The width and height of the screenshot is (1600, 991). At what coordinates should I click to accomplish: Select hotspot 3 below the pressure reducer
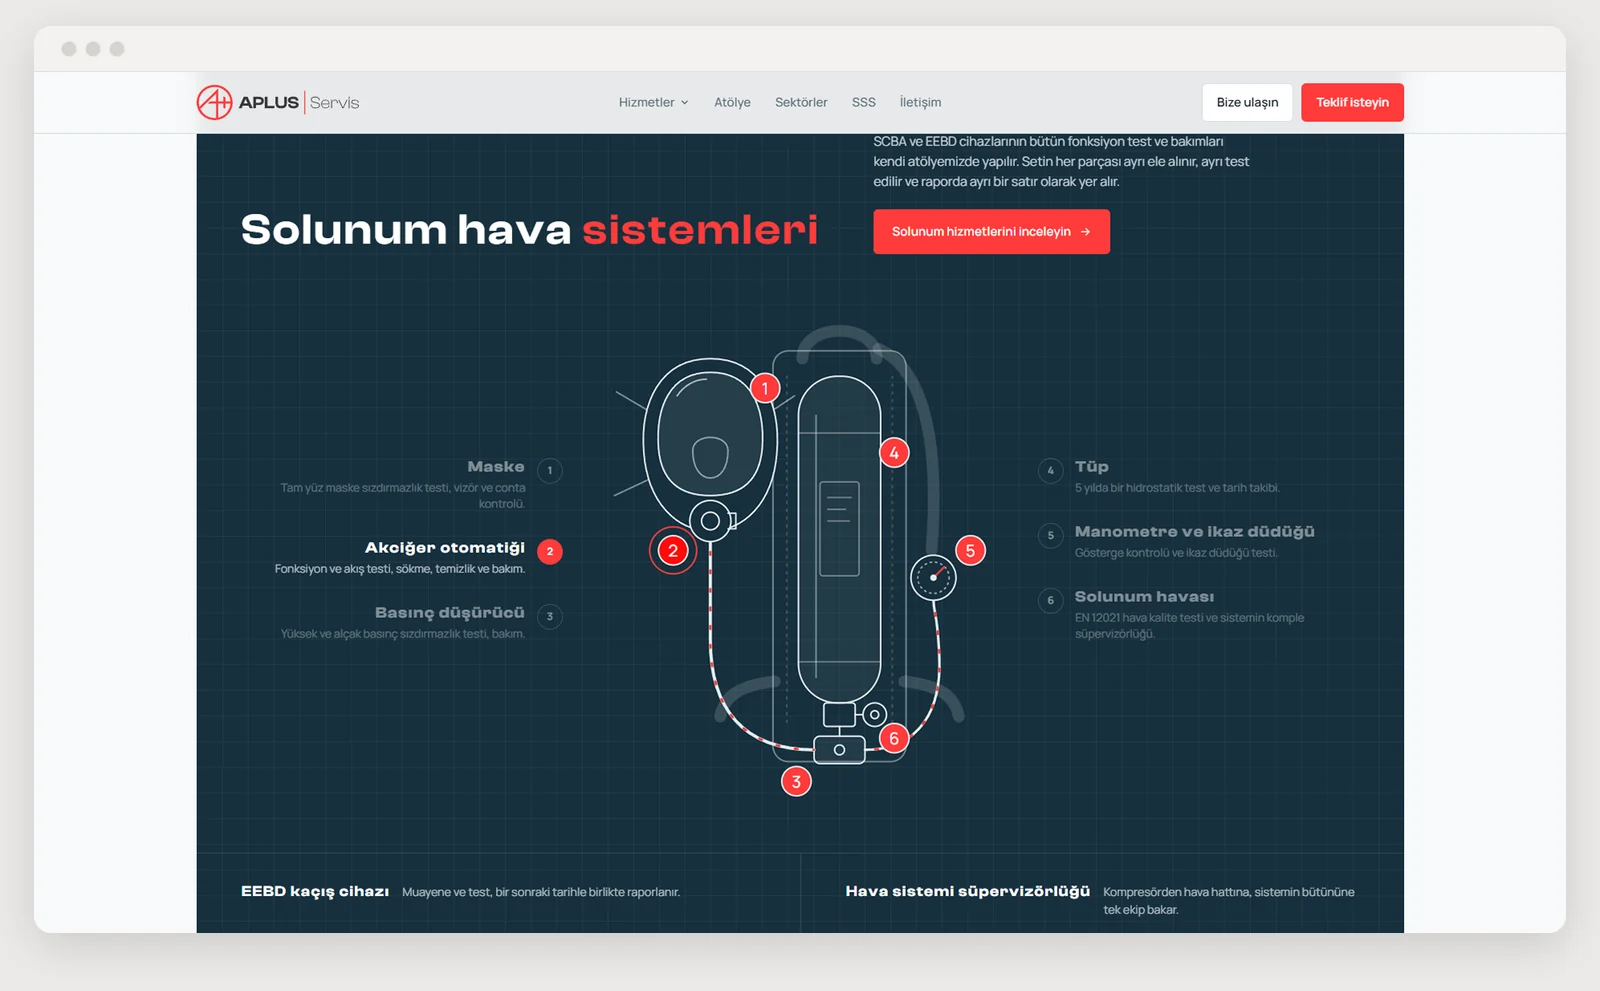(x=796, y=781)
